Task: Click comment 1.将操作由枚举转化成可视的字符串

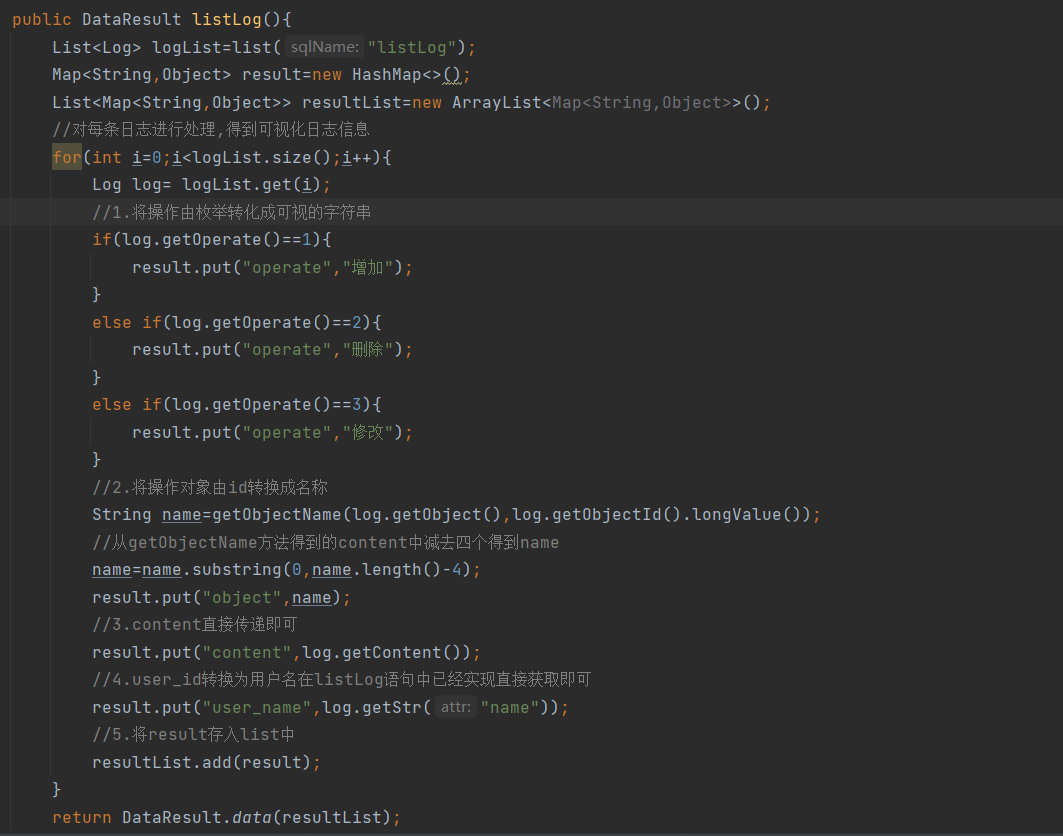Action: point(231,212)
